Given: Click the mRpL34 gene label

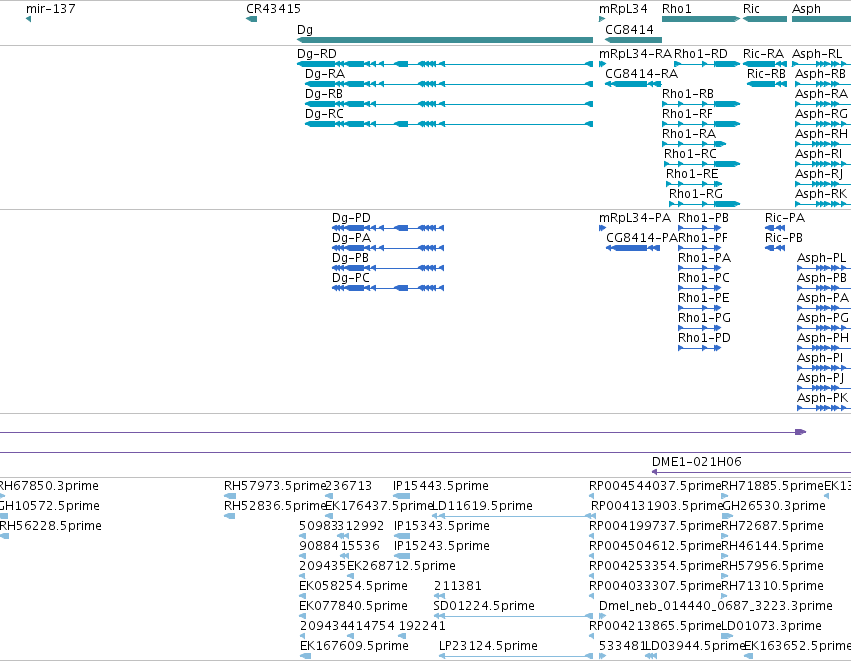Looking at the screenshot, I should 623,9.
